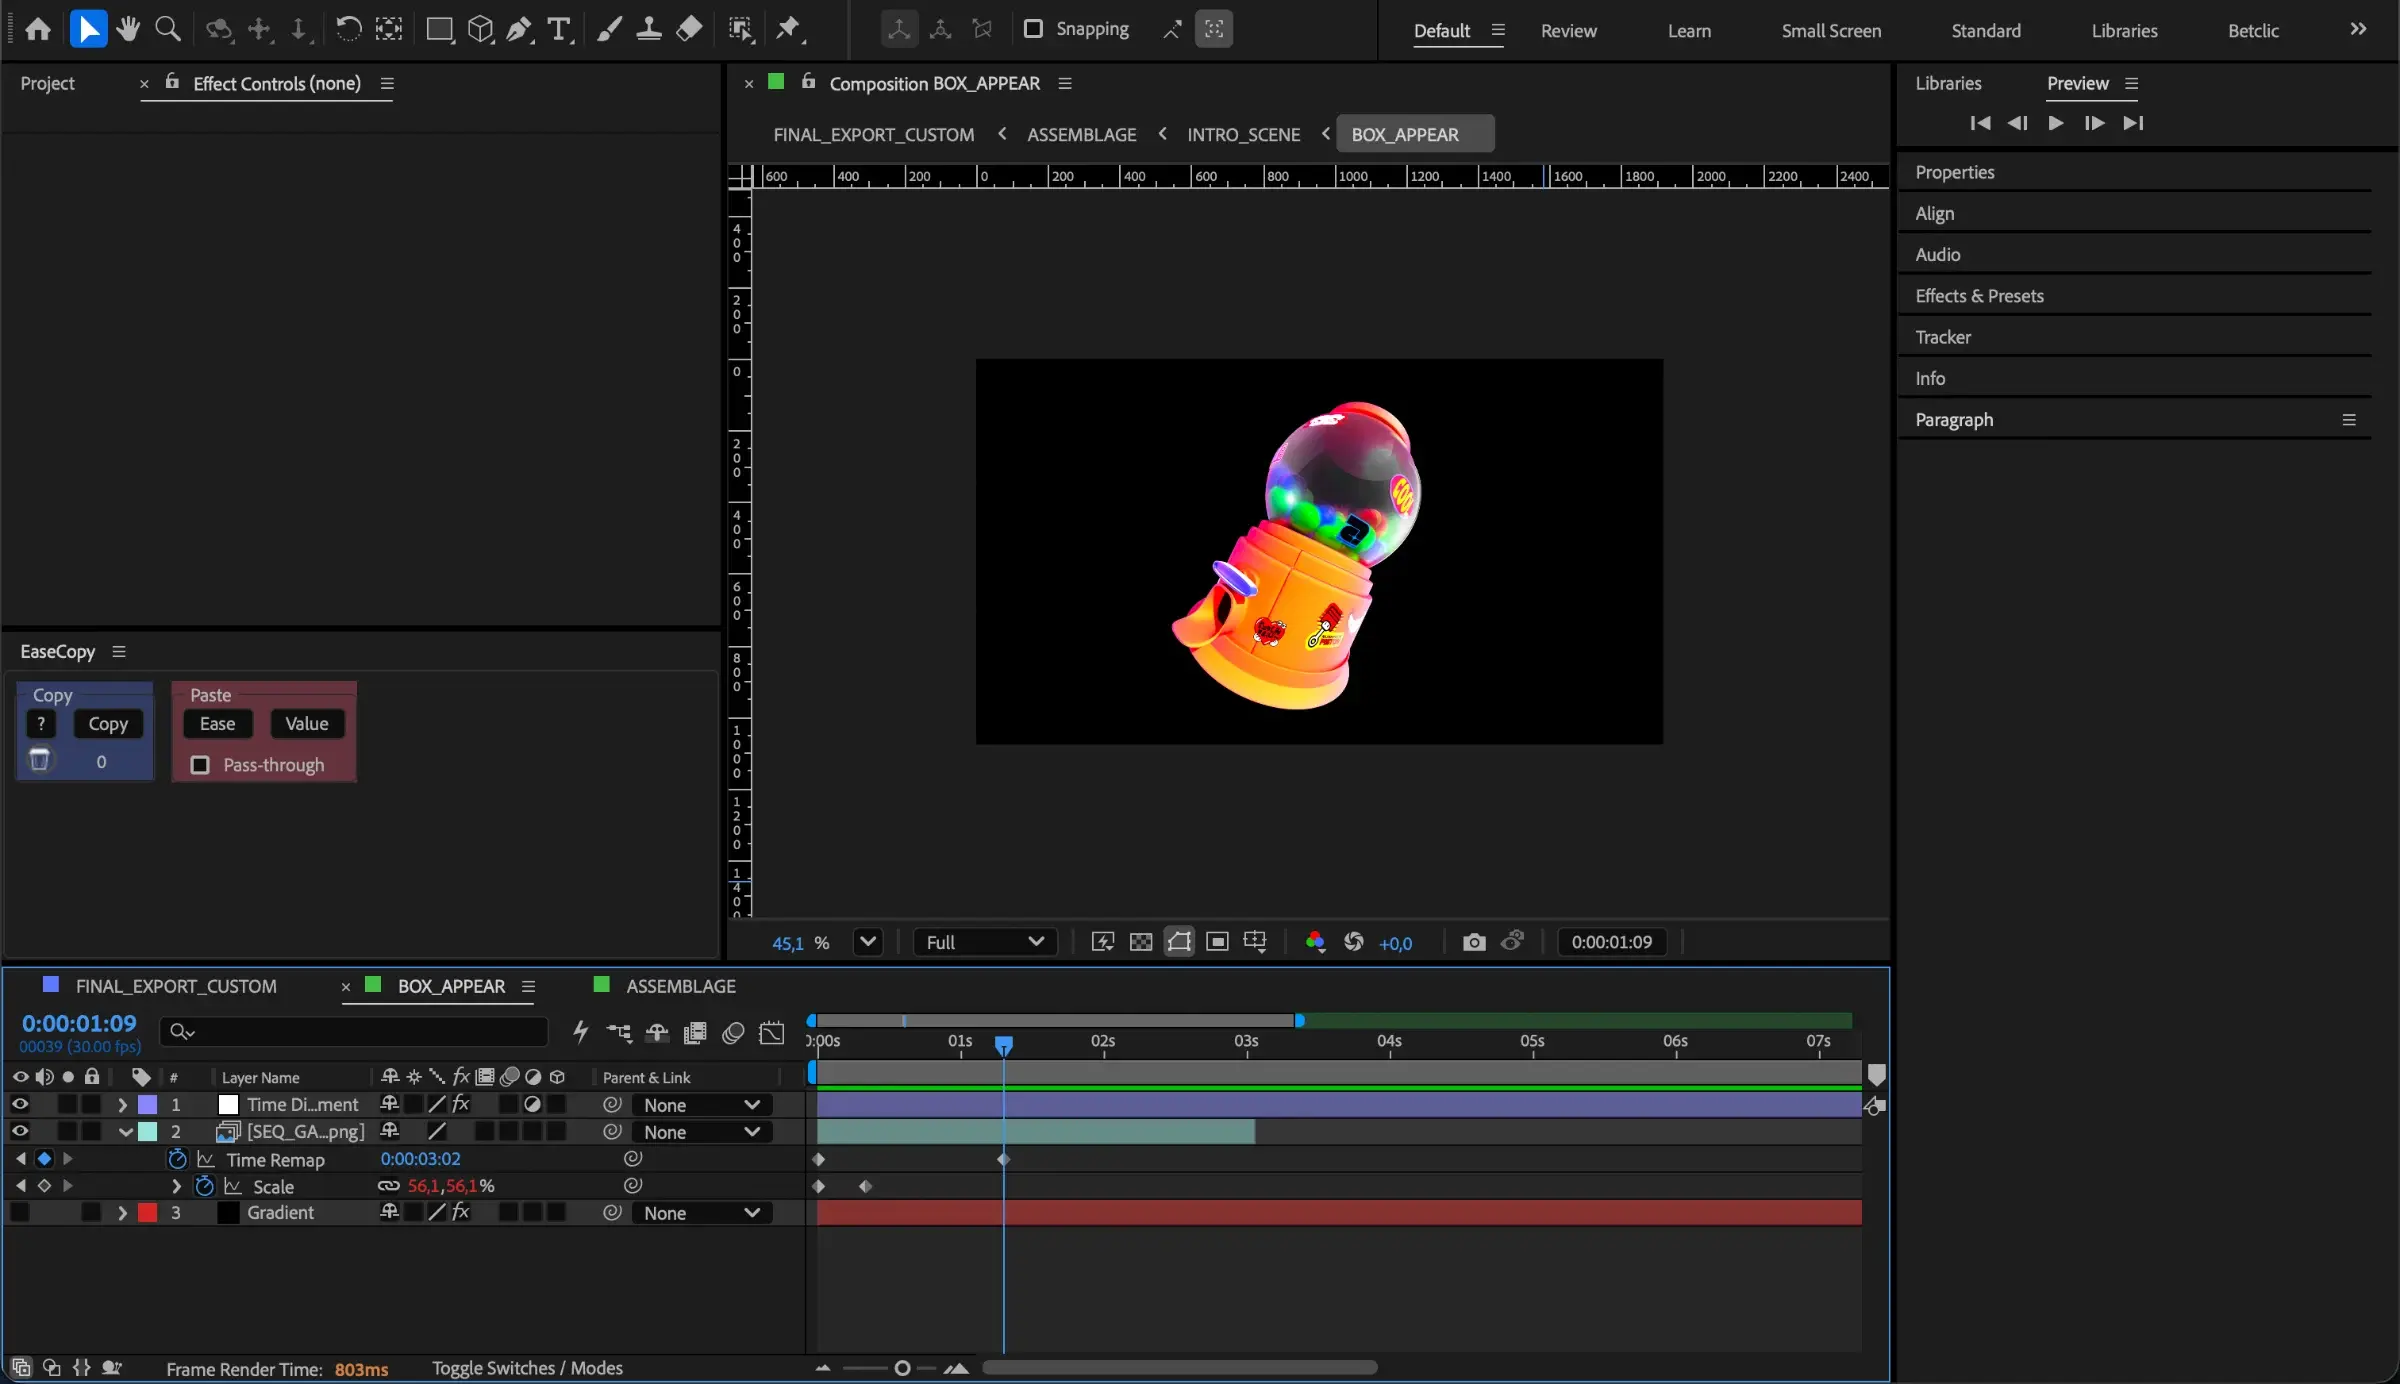The image size is (2400, 1384).
Task: Select the Type text tool
Action: coord(559,29)
